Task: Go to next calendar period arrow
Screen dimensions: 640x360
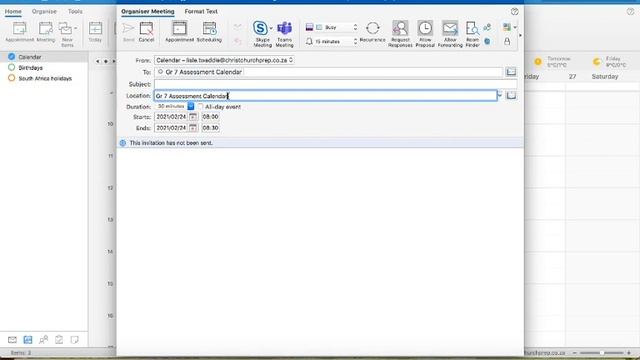Action: point(114,61)
